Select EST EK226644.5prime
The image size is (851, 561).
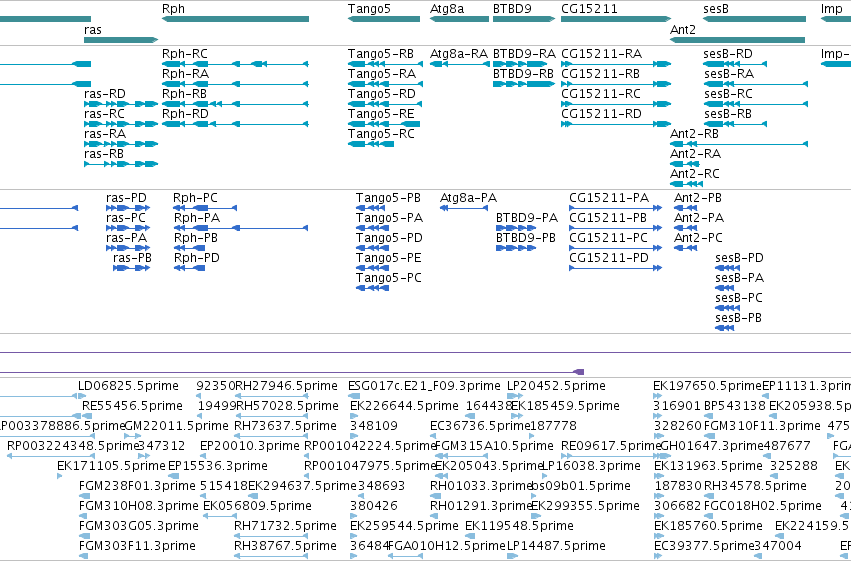354,416
